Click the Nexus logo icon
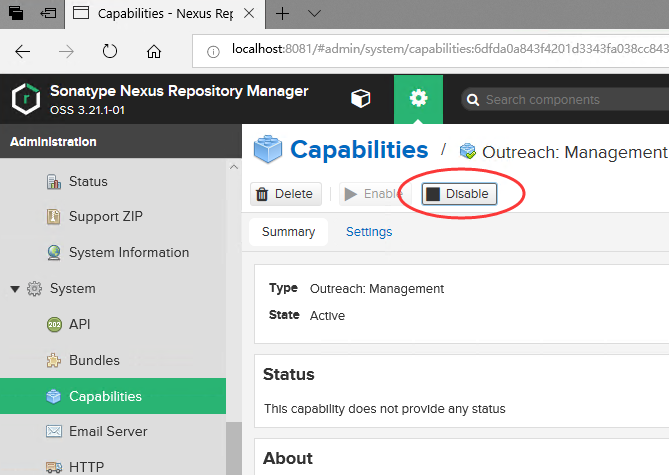 (25, 99)
